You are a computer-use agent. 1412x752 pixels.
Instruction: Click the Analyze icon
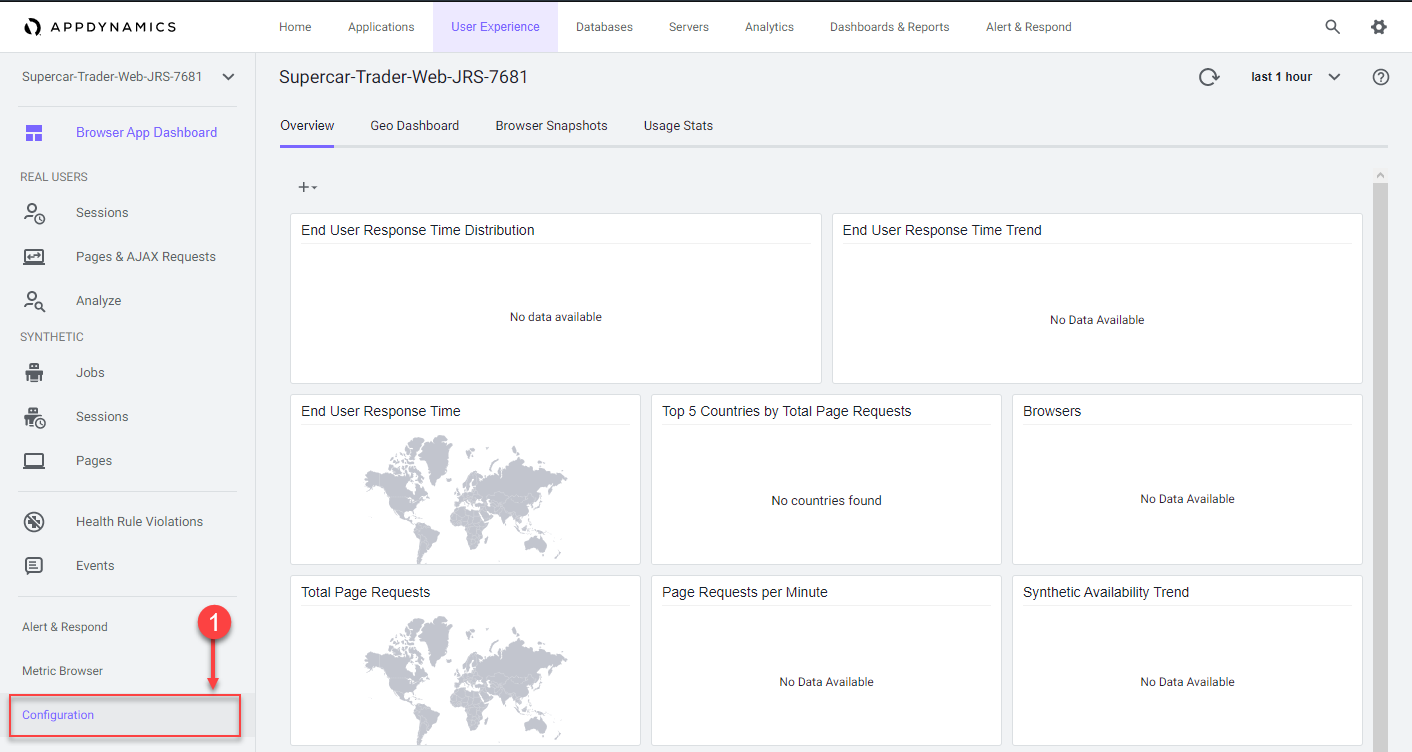pos(35,301)
